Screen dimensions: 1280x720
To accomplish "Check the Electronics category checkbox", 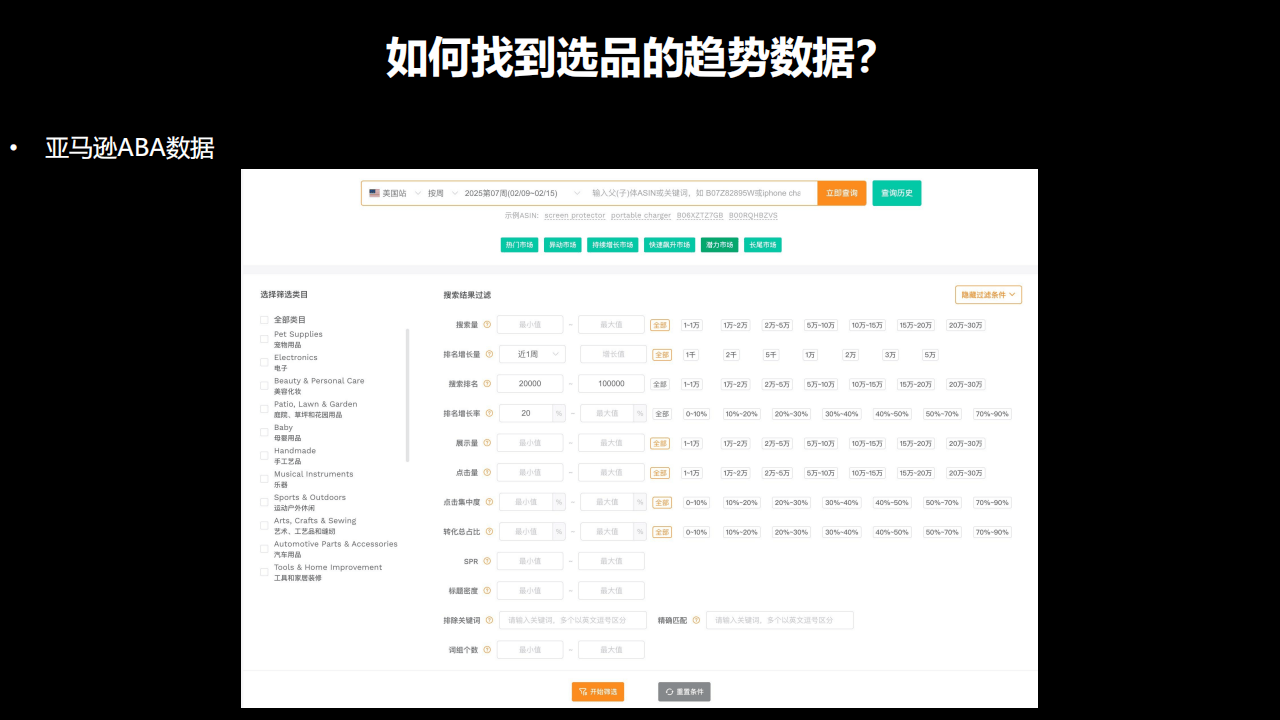I will (264, 362).
